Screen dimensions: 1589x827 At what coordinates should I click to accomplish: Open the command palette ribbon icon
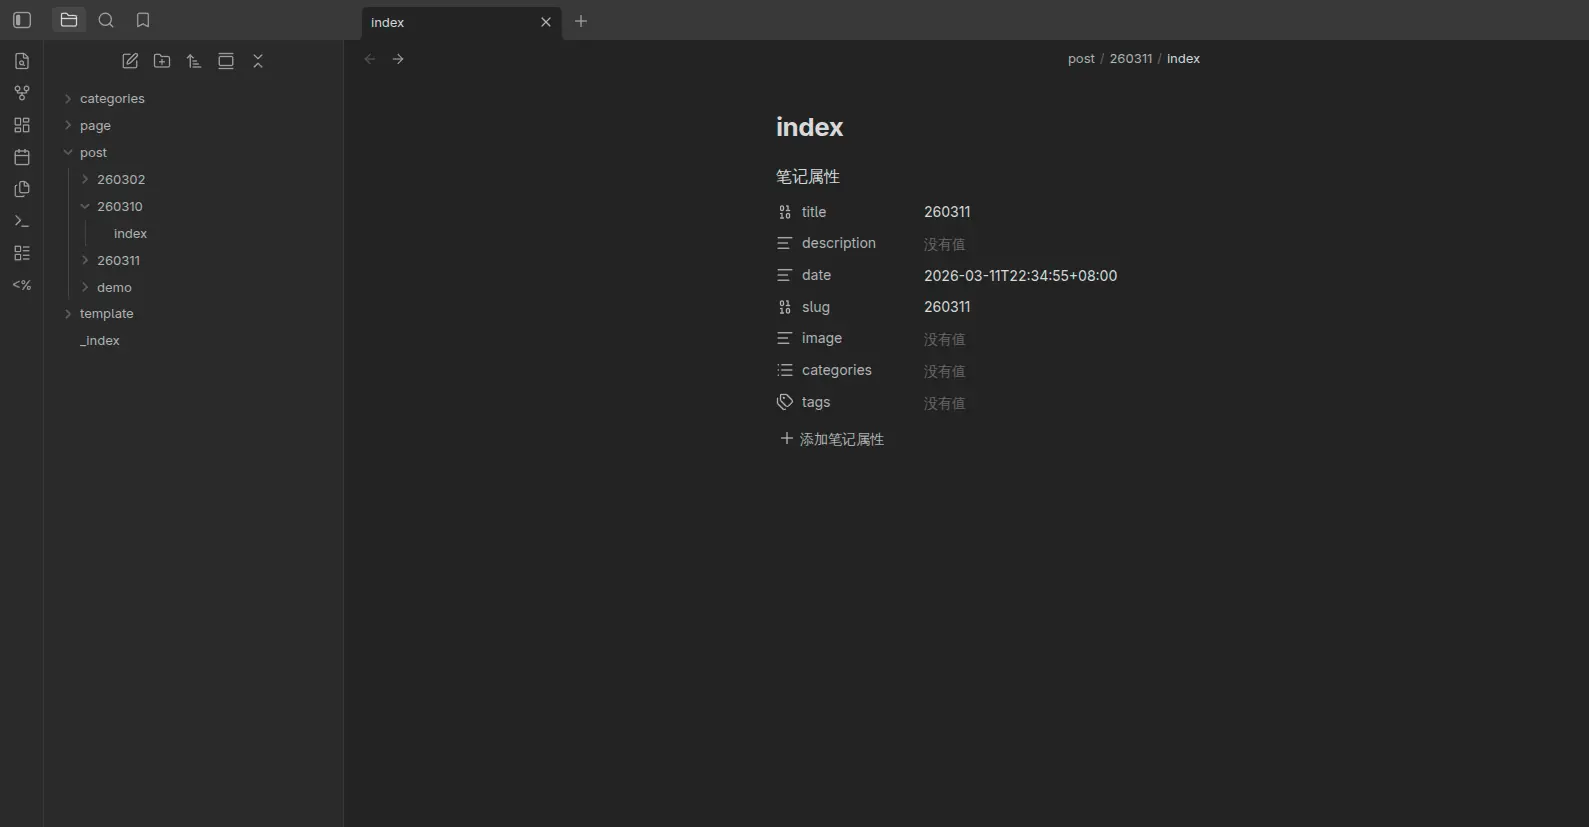click(22, 221)
